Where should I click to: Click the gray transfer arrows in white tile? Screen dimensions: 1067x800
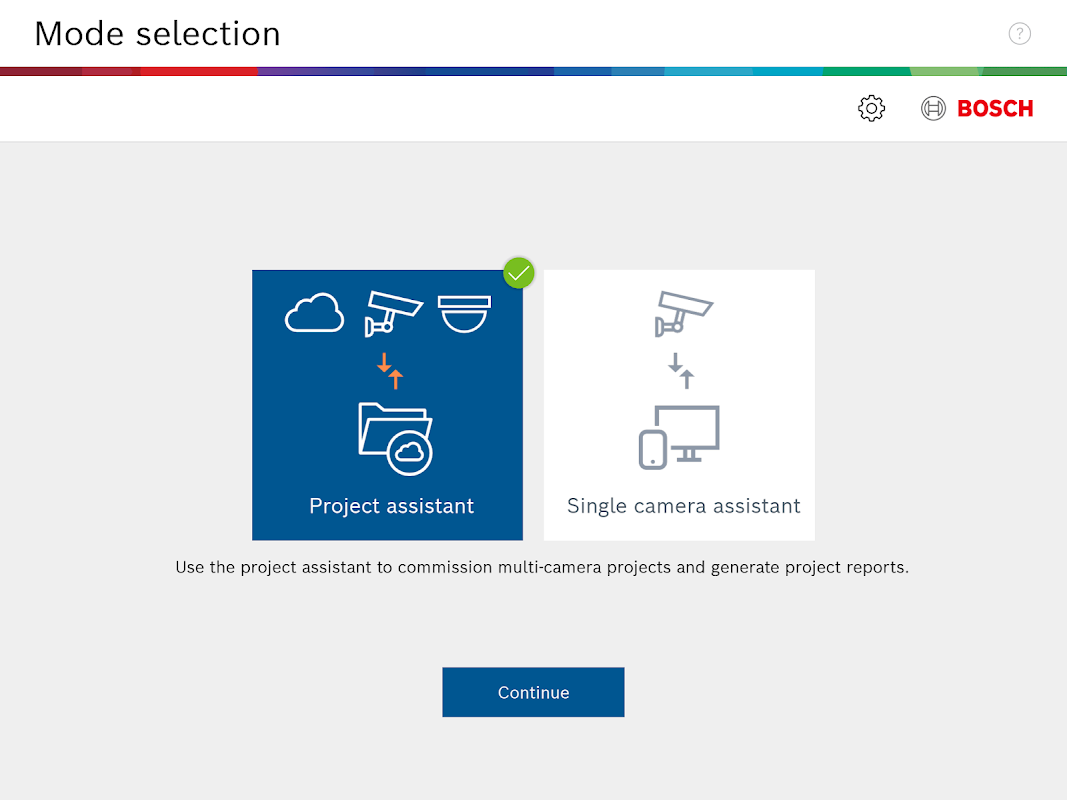pos(680,371)
